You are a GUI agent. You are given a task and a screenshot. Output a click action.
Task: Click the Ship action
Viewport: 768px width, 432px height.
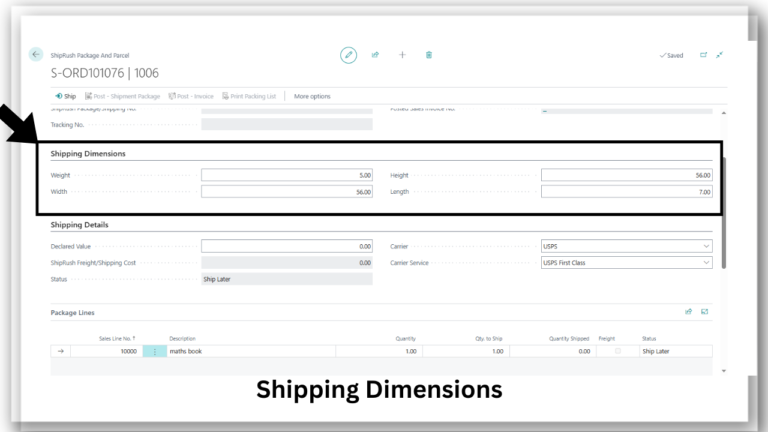coord(66,96)
